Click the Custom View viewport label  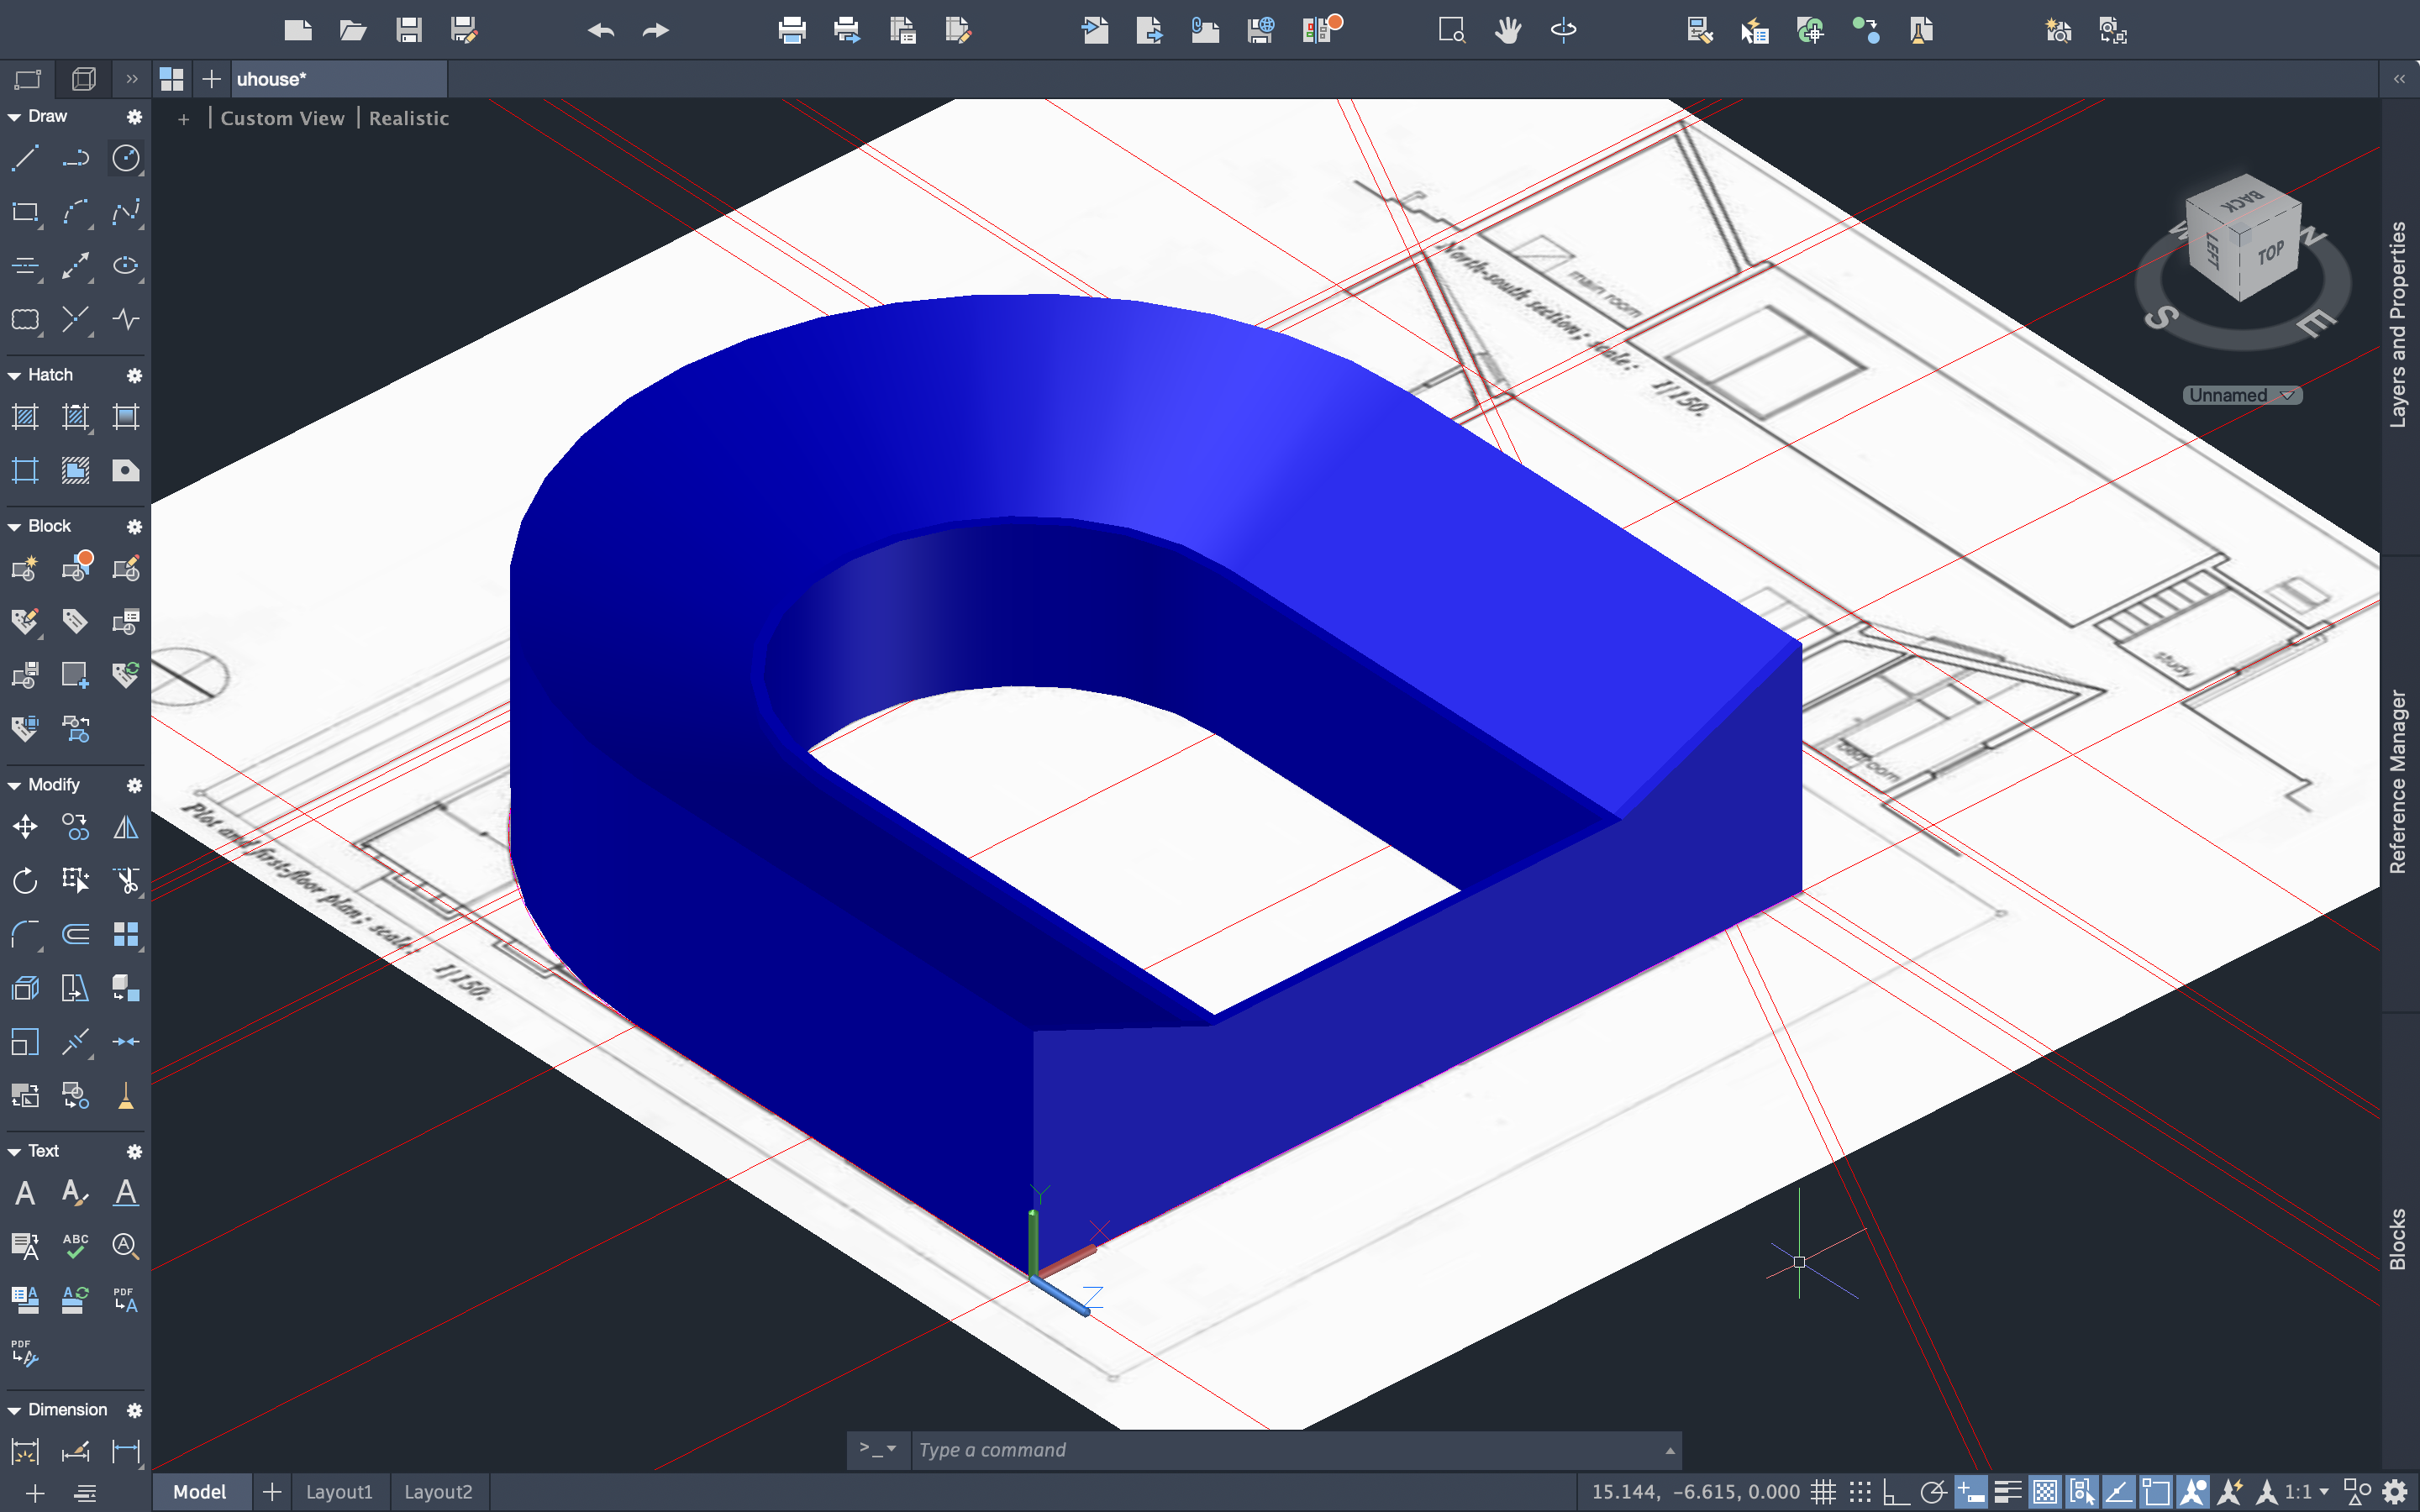[283, 118]
